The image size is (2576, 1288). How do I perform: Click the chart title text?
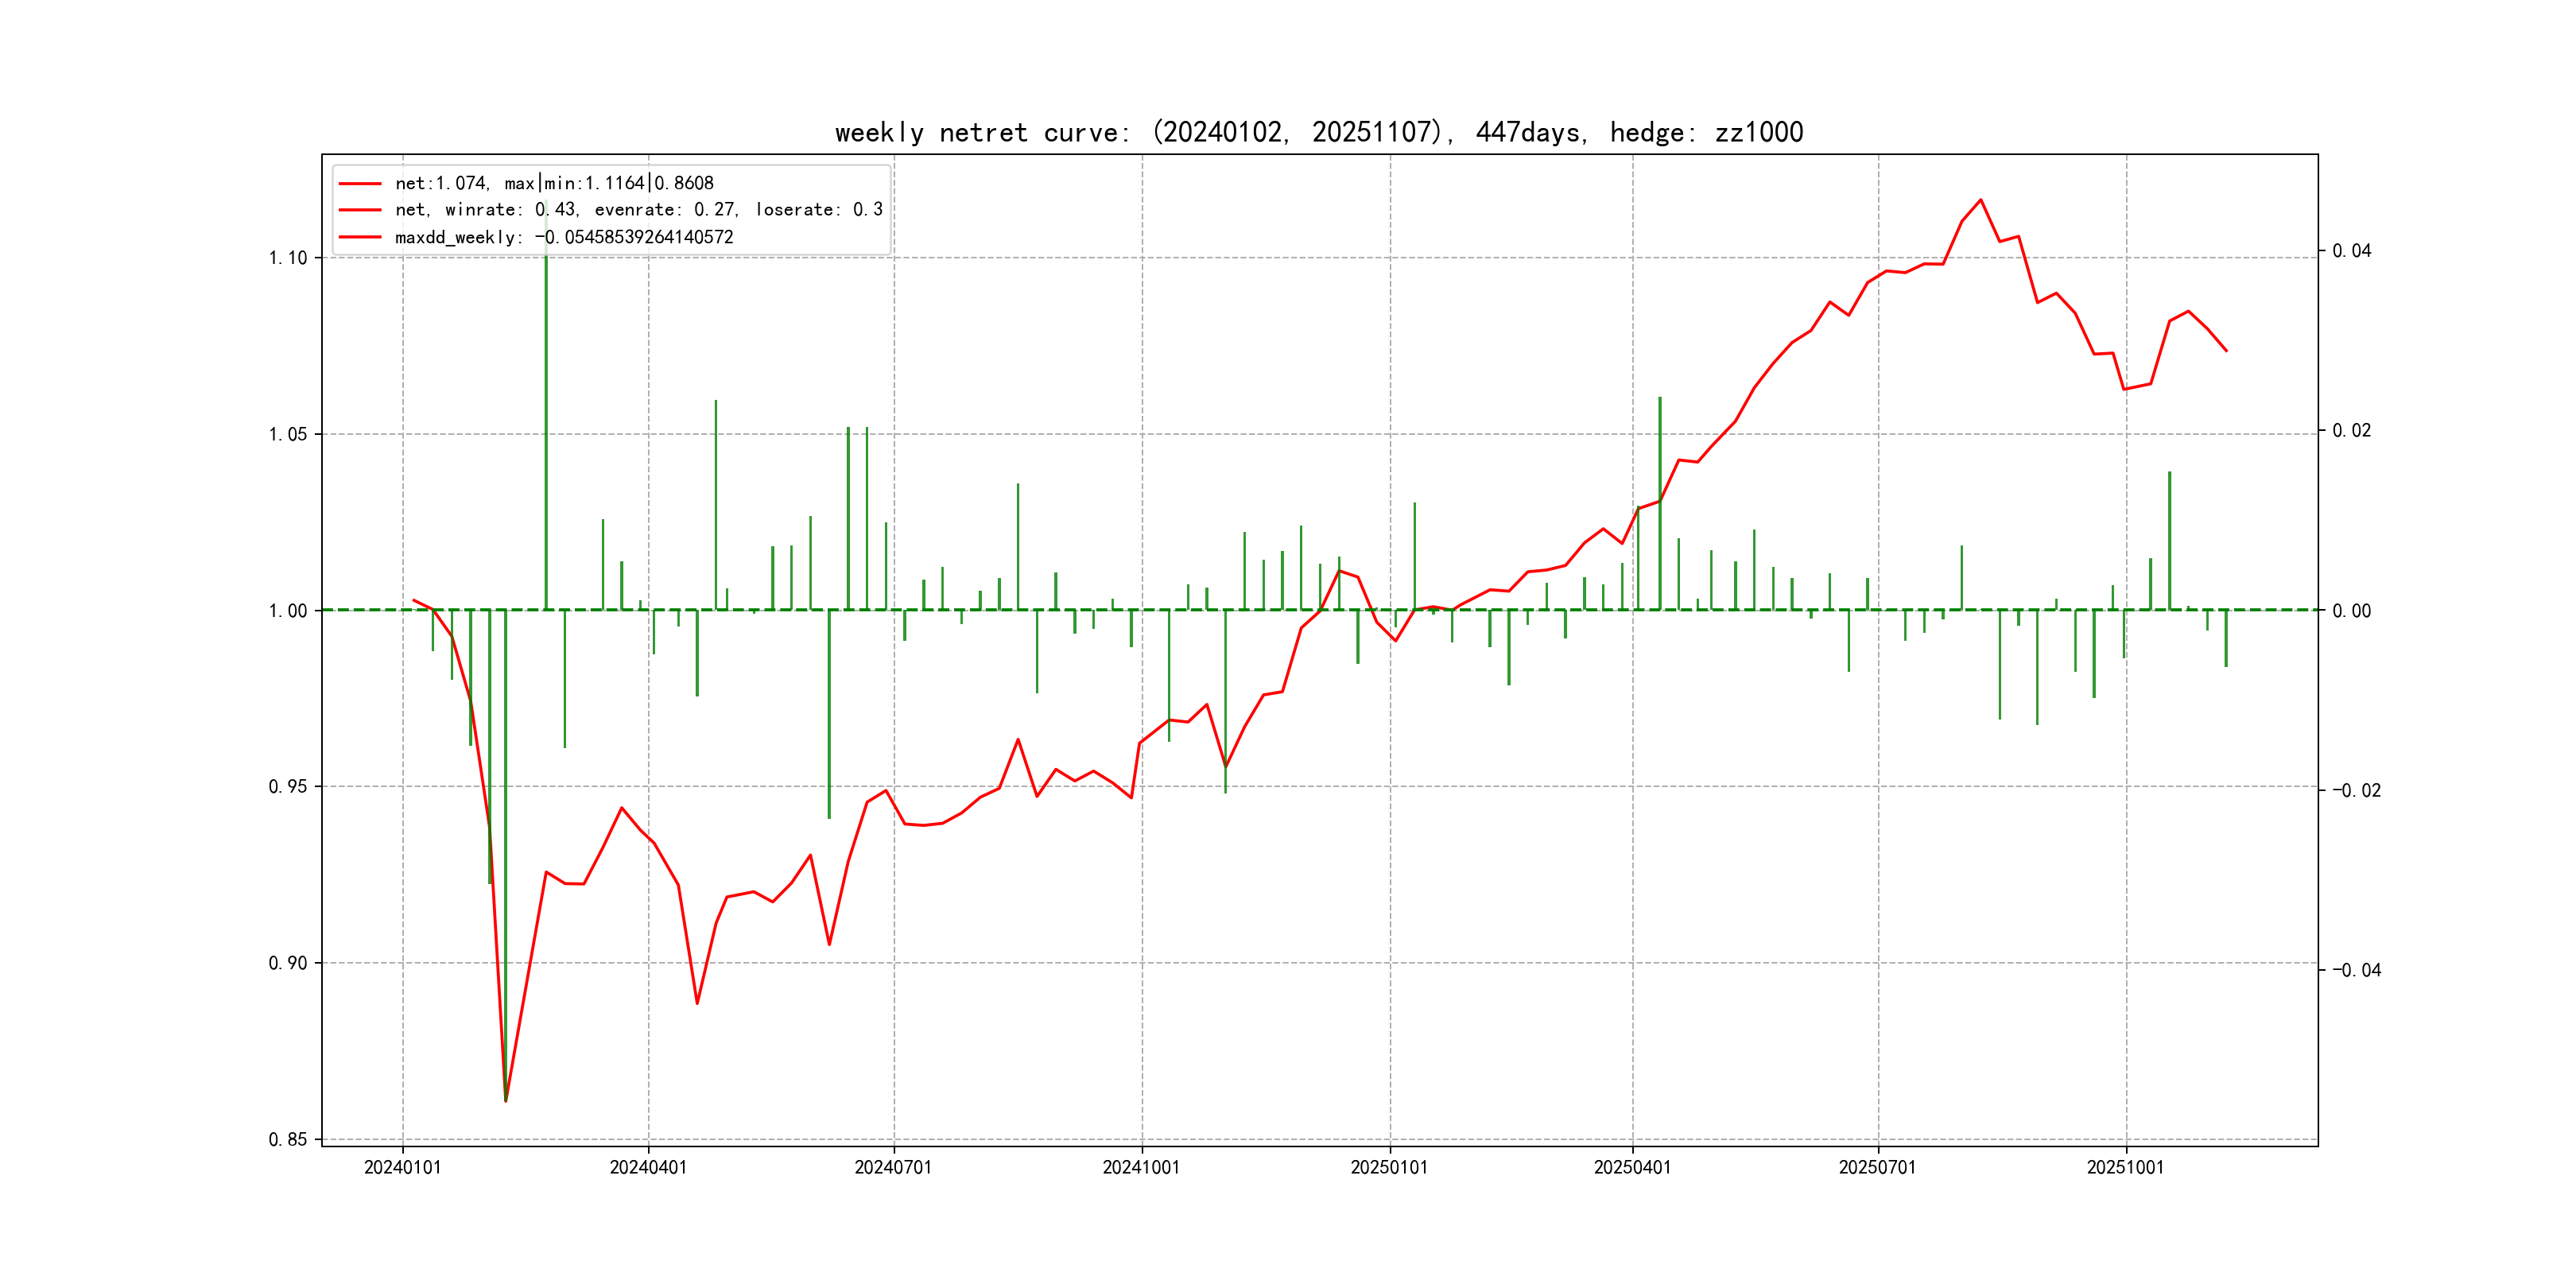[x=1318, y=132]
